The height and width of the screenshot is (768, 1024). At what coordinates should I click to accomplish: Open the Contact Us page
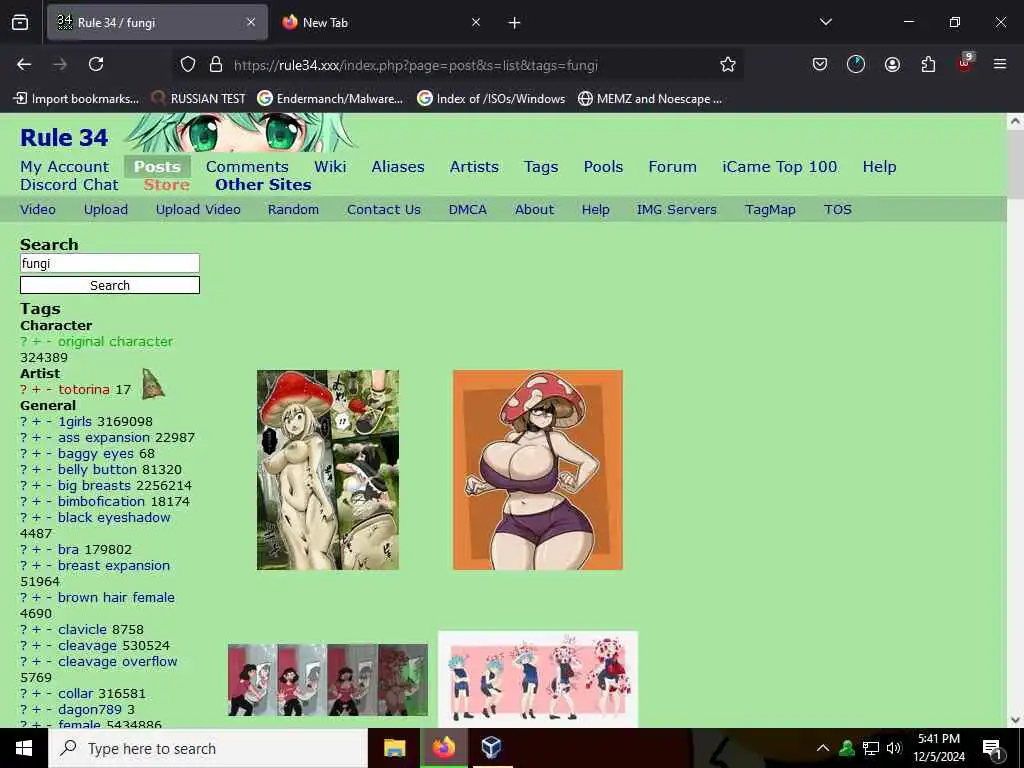(x=384, y=210)
